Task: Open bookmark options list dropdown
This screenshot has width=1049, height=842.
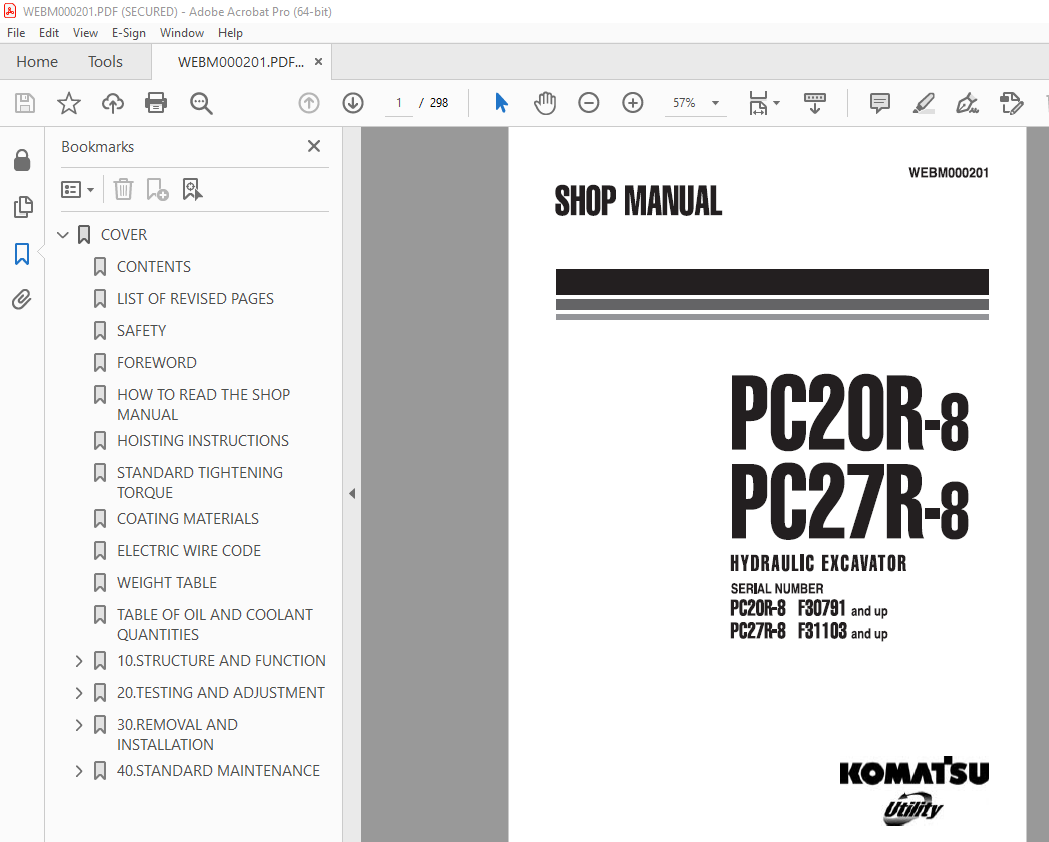Action: point(77,189)
